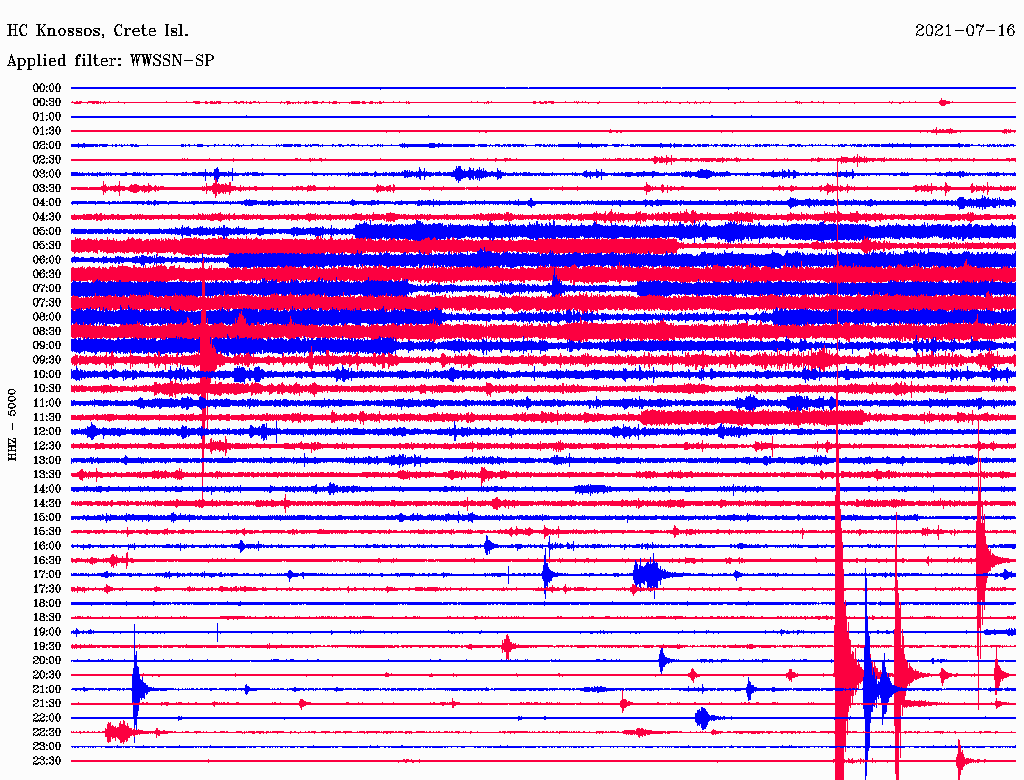Select the 00:00 time row label
The image size is (1024, 780).
46,88
